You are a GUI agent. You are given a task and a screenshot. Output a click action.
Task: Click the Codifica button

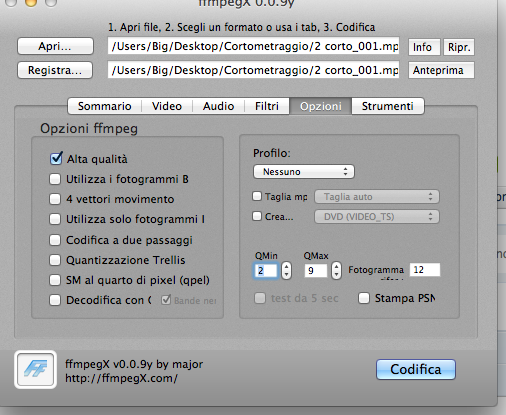[416, 369]
